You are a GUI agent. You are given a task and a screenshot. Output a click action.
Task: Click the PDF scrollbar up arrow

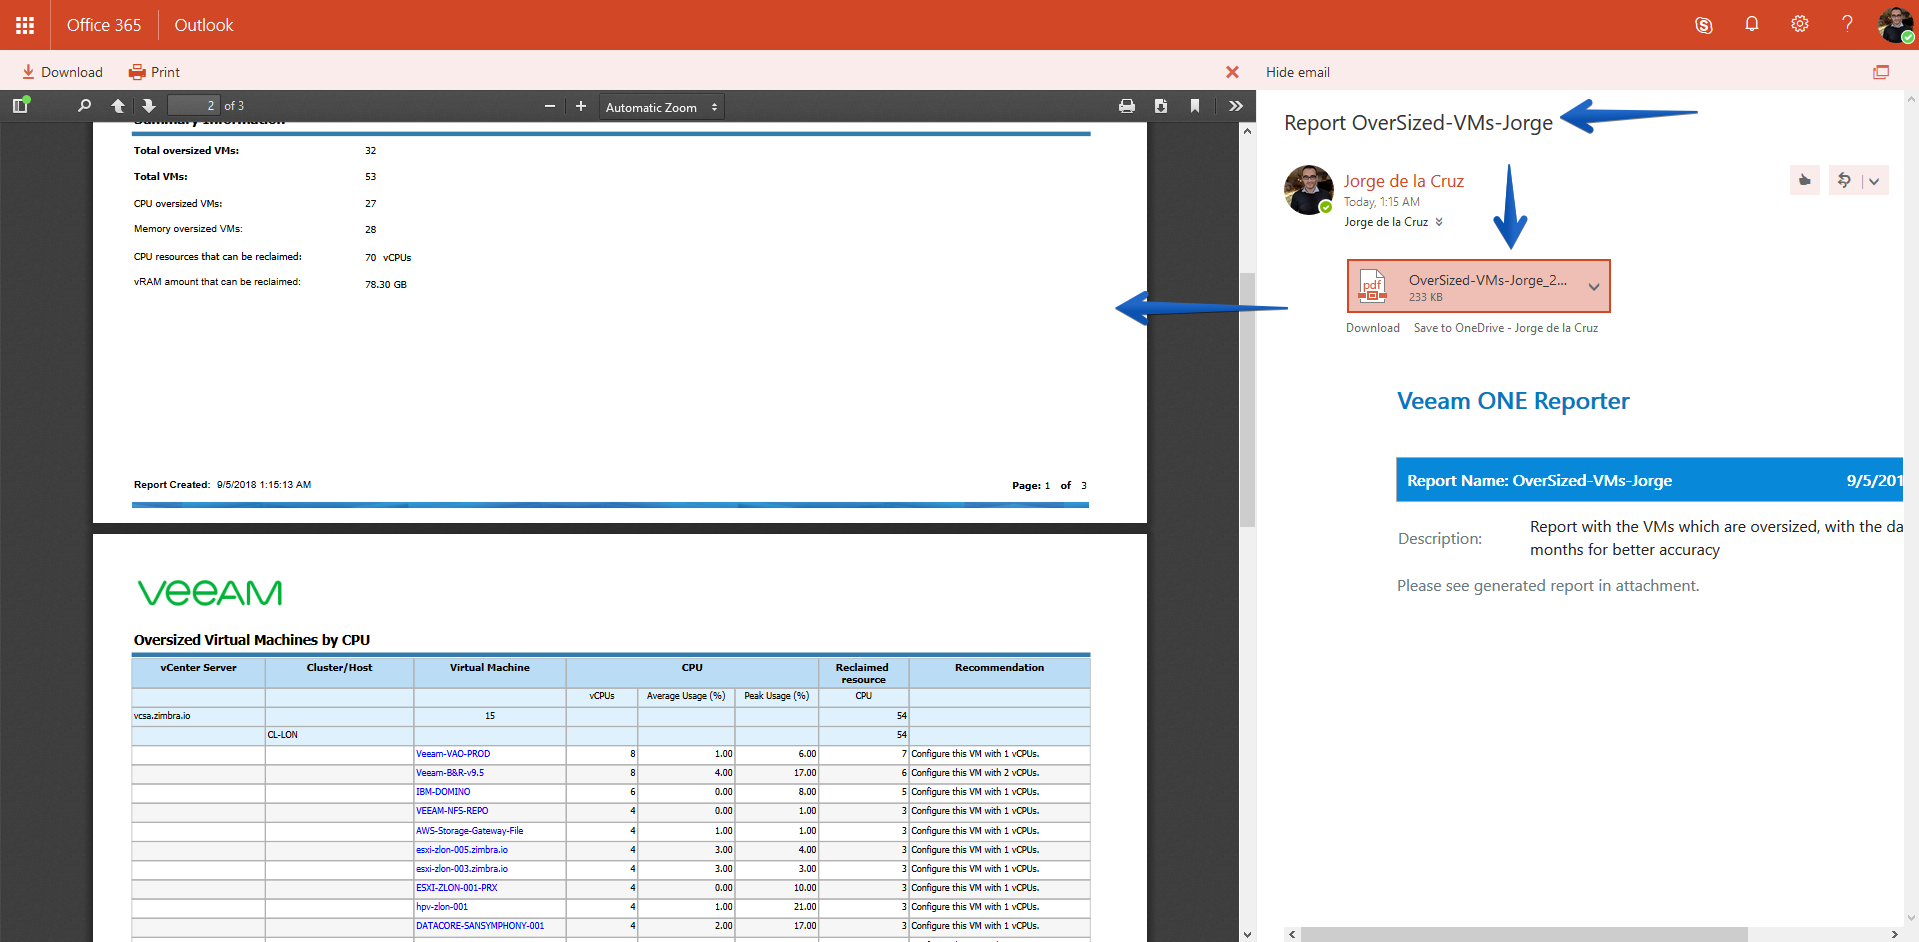pyautogui.click(x=1247, y=131)
